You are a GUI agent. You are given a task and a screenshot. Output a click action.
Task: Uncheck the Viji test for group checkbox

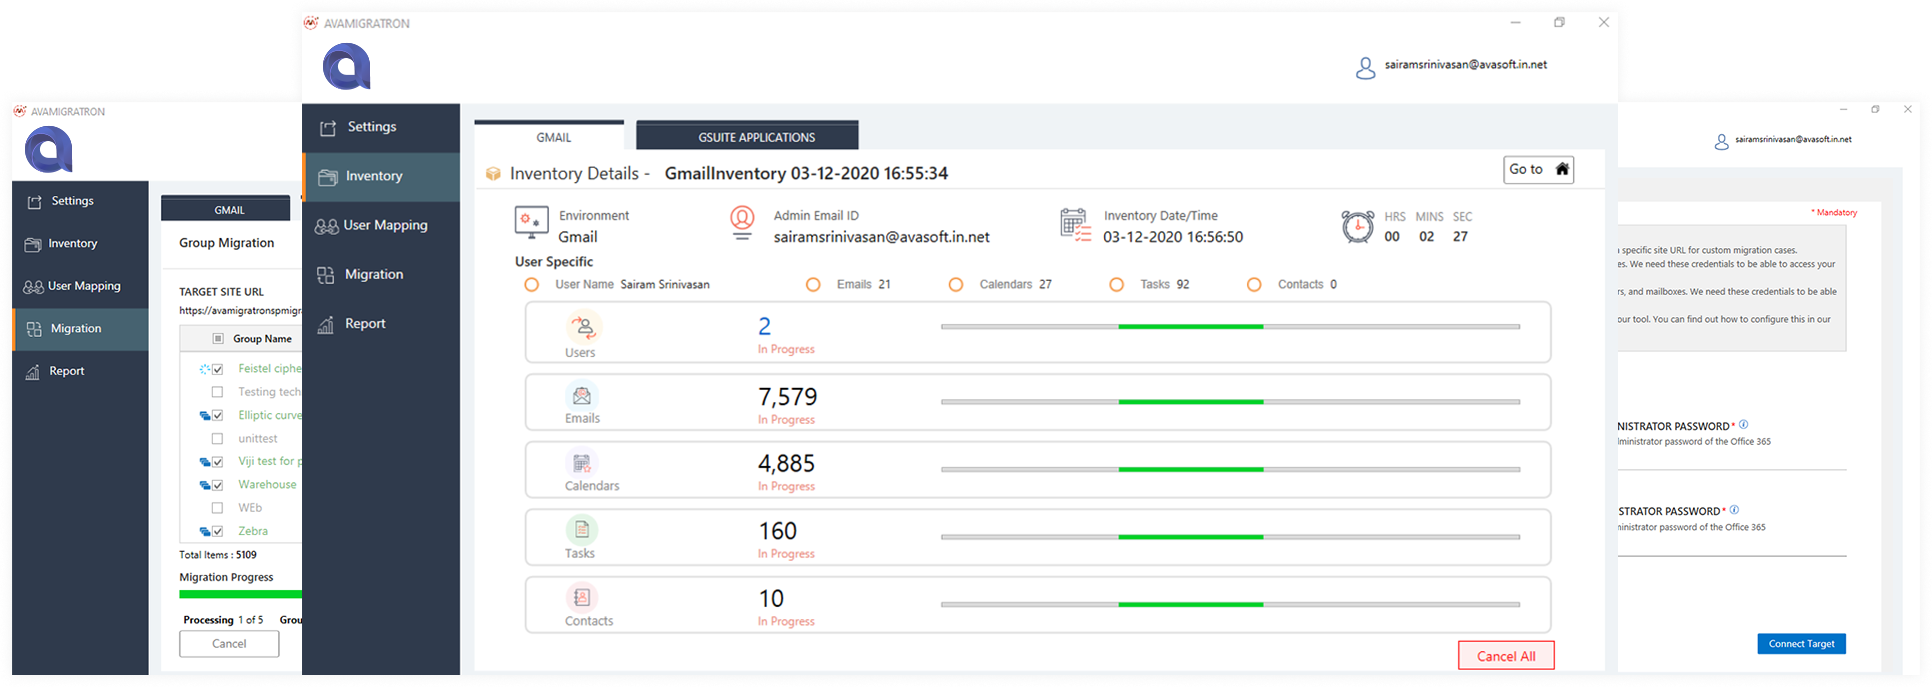pos(218,462)
